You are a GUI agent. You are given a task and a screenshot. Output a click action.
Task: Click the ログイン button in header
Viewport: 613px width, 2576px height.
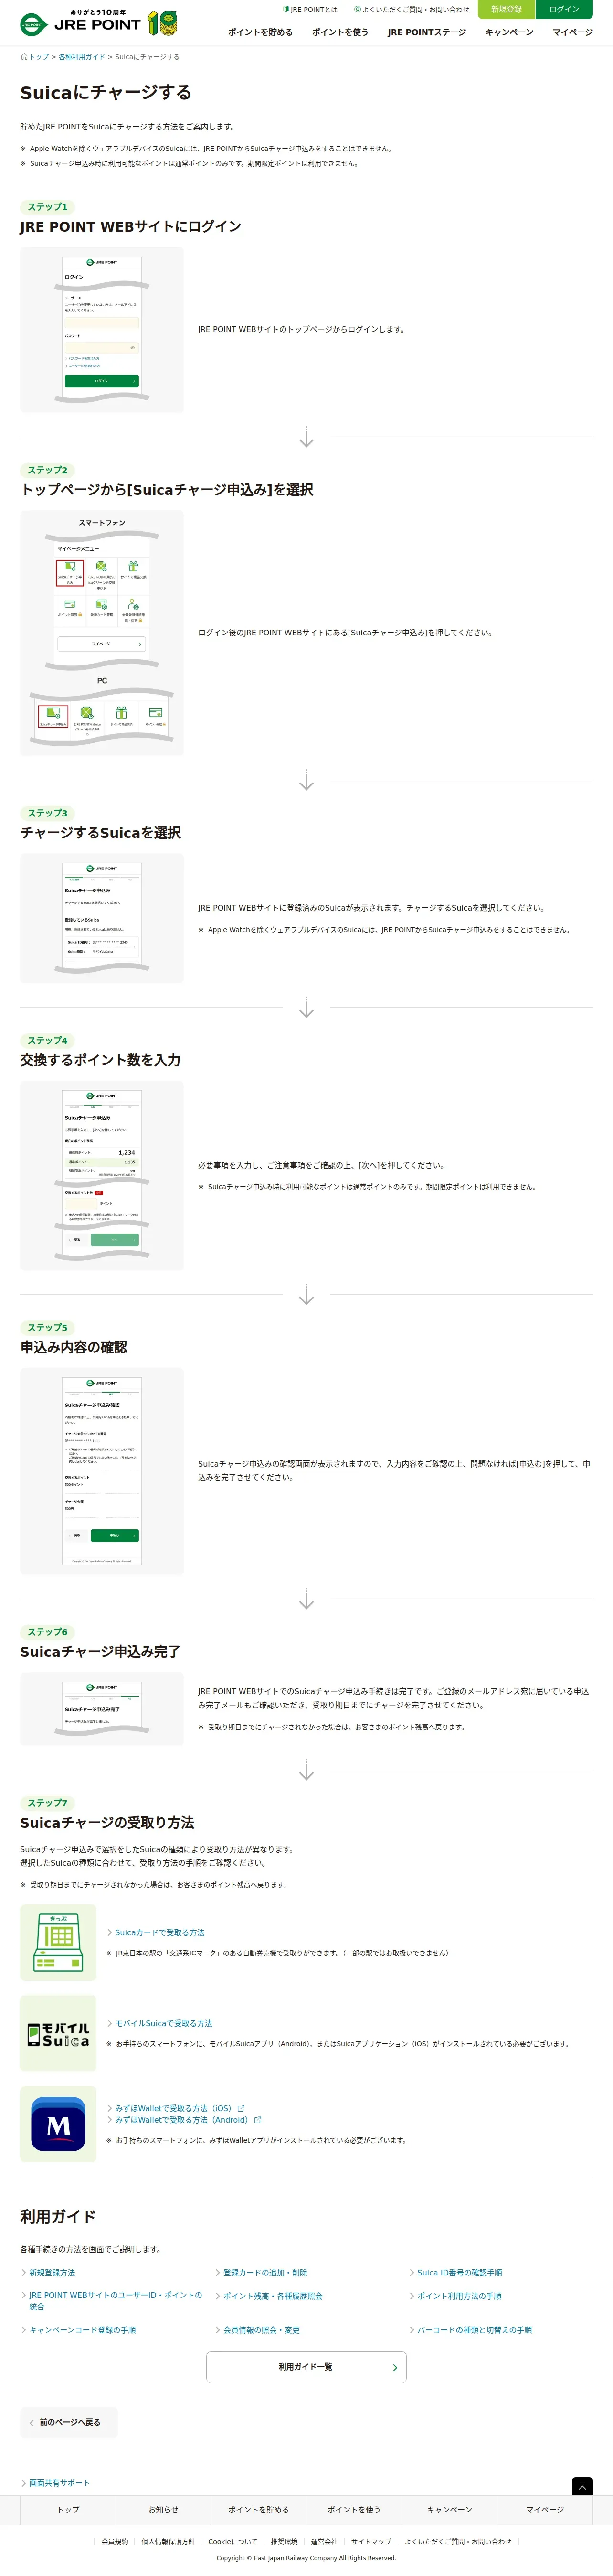(x=564, y=9)
